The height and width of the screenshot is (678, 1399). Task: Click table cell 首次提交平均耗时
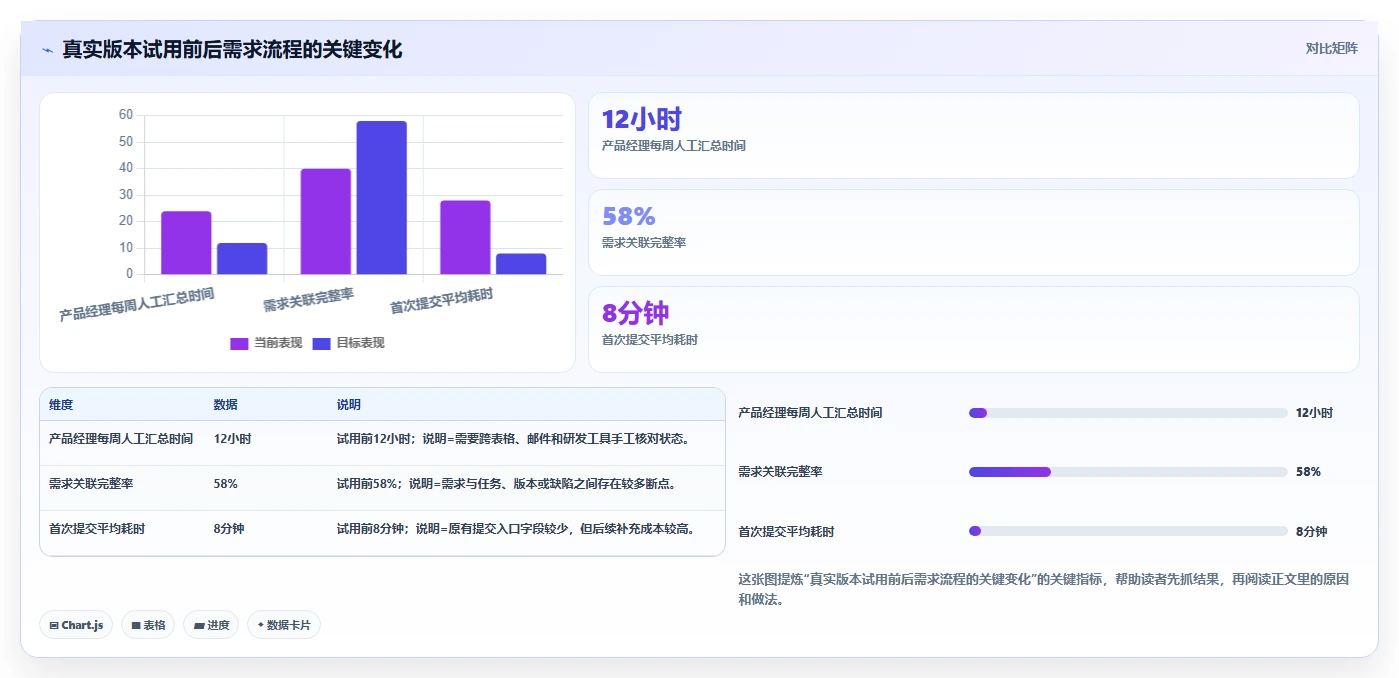pos(97,529)
